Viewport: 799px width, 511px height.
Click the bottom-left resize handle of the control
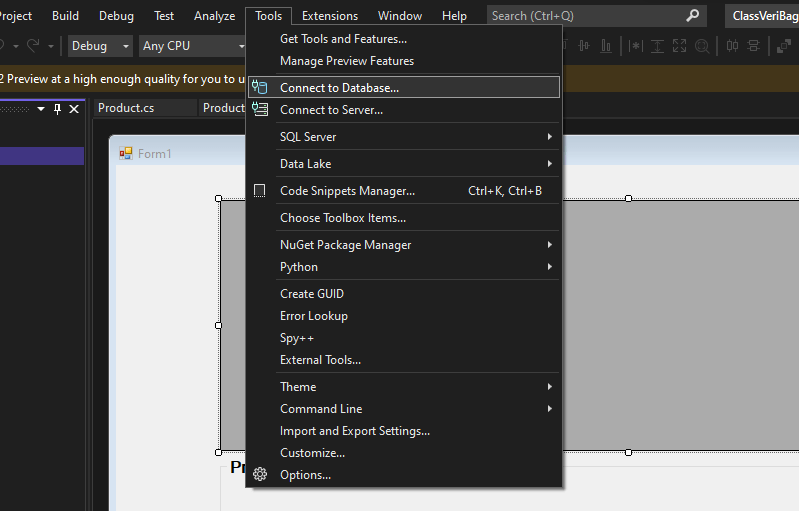[x=219, y=452]
